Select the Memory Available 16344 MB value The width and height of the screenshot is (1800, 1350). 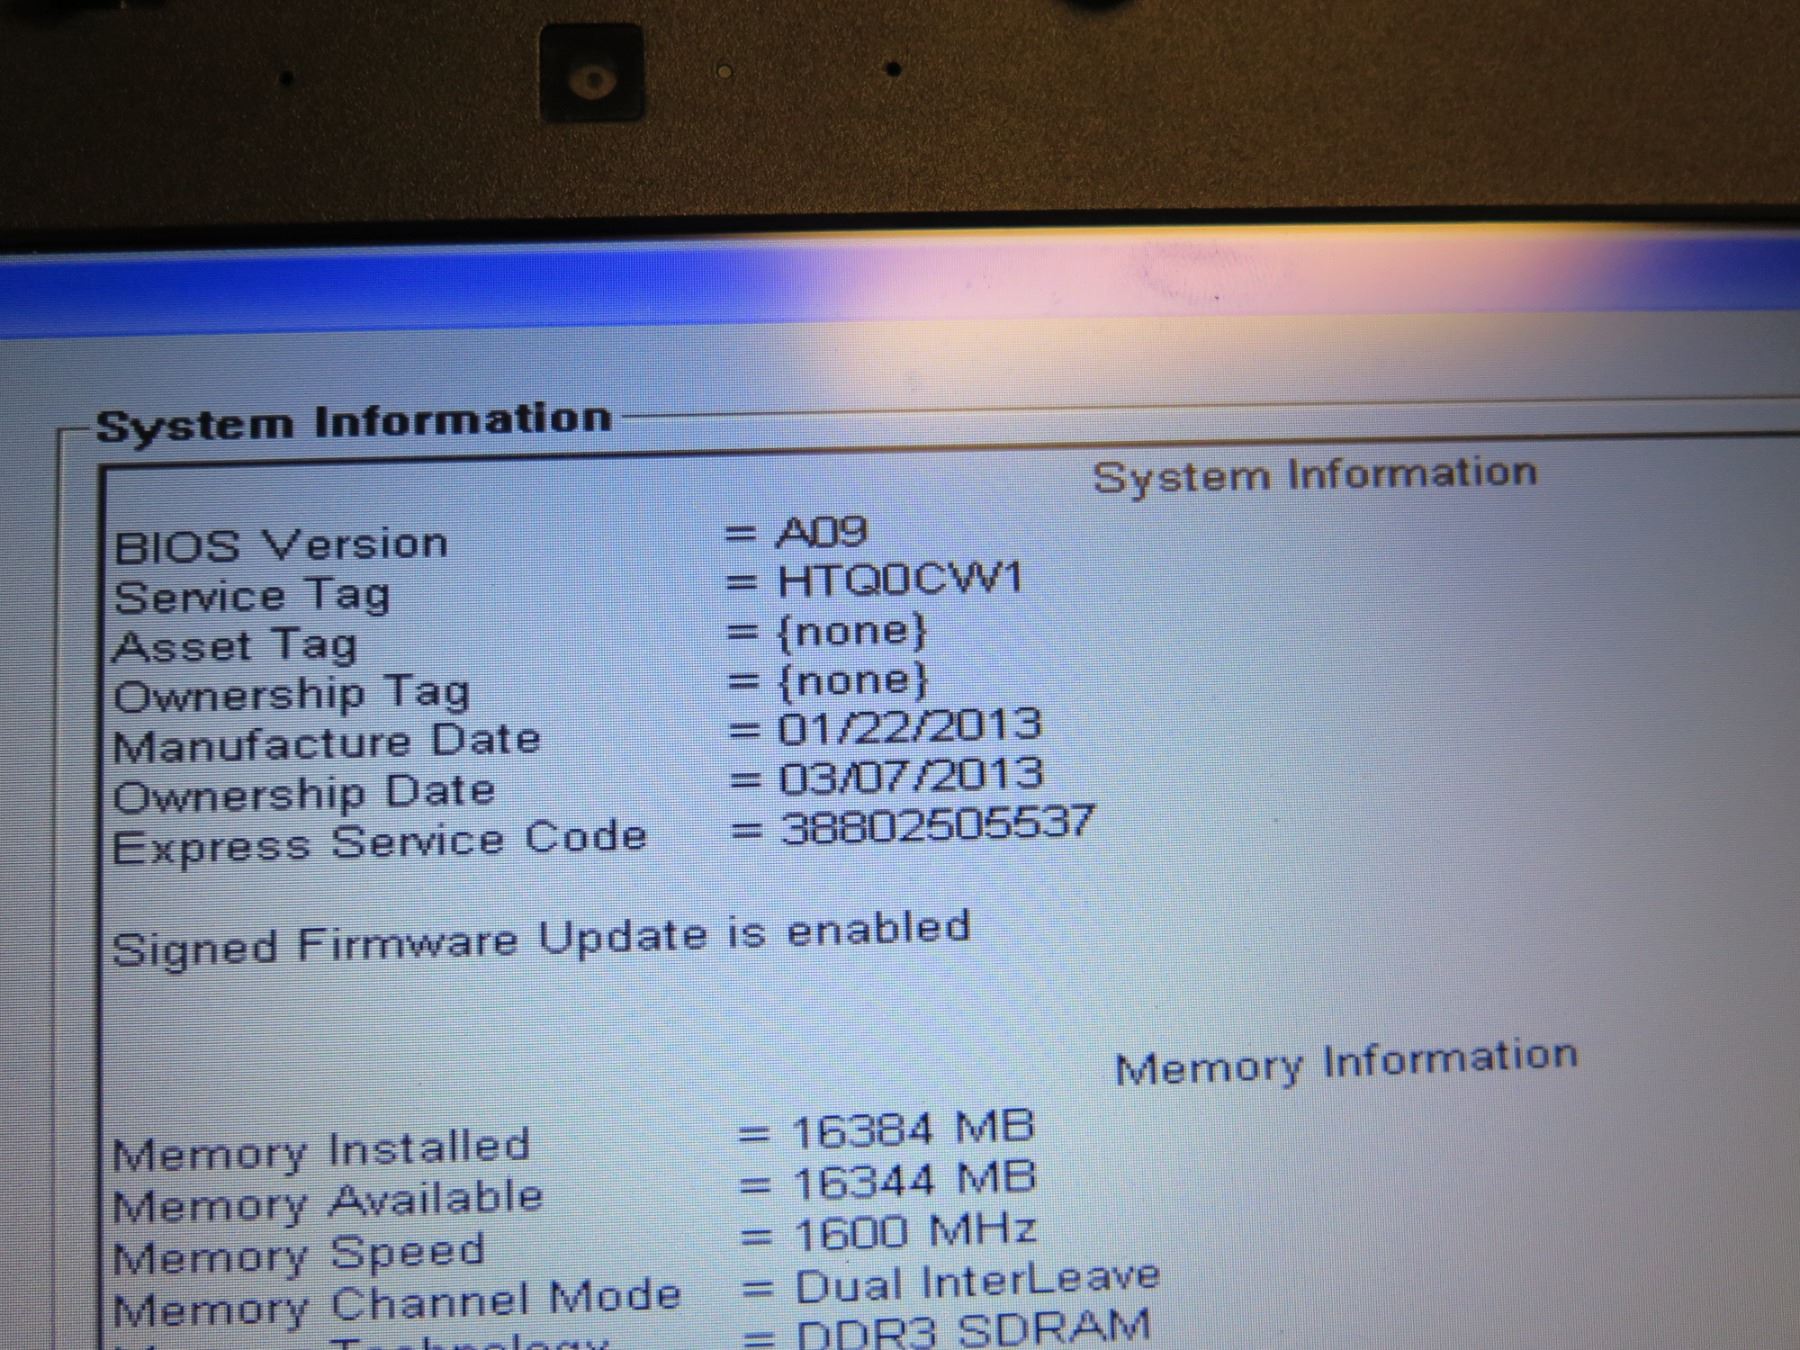coord(913,1182)
